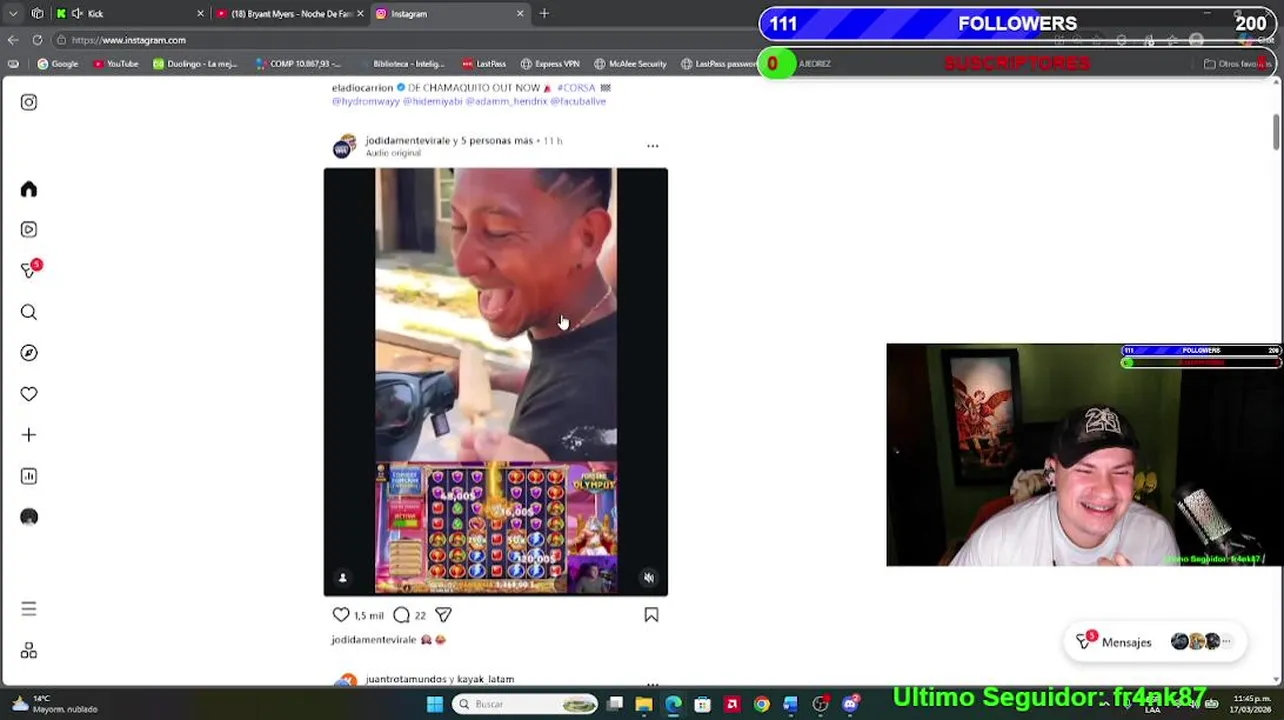Open the dashboard chart icon in sidebar

tap(29, 476)
